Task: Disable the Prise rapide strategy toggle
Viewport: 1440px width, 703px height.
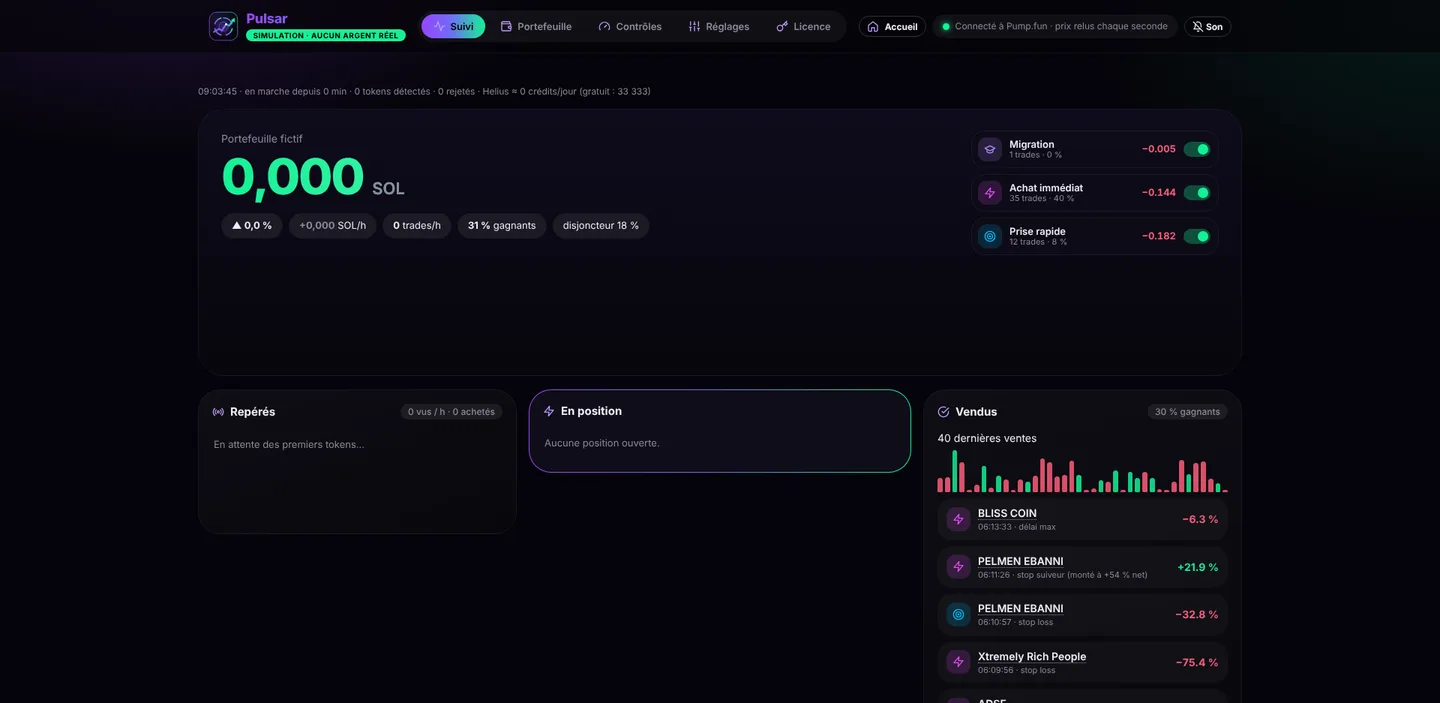Action: click(x=1197, y=236)
